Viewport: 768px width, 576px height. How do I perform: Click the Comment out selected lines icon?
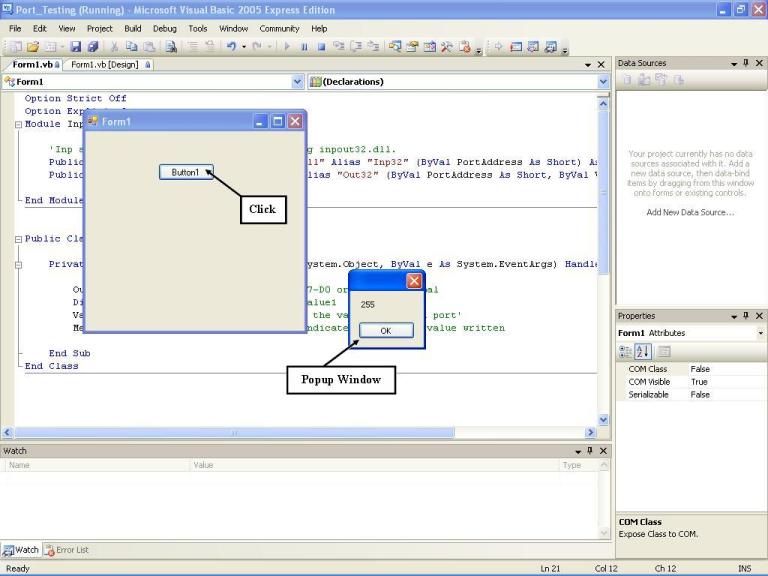(x=193, y=47)
